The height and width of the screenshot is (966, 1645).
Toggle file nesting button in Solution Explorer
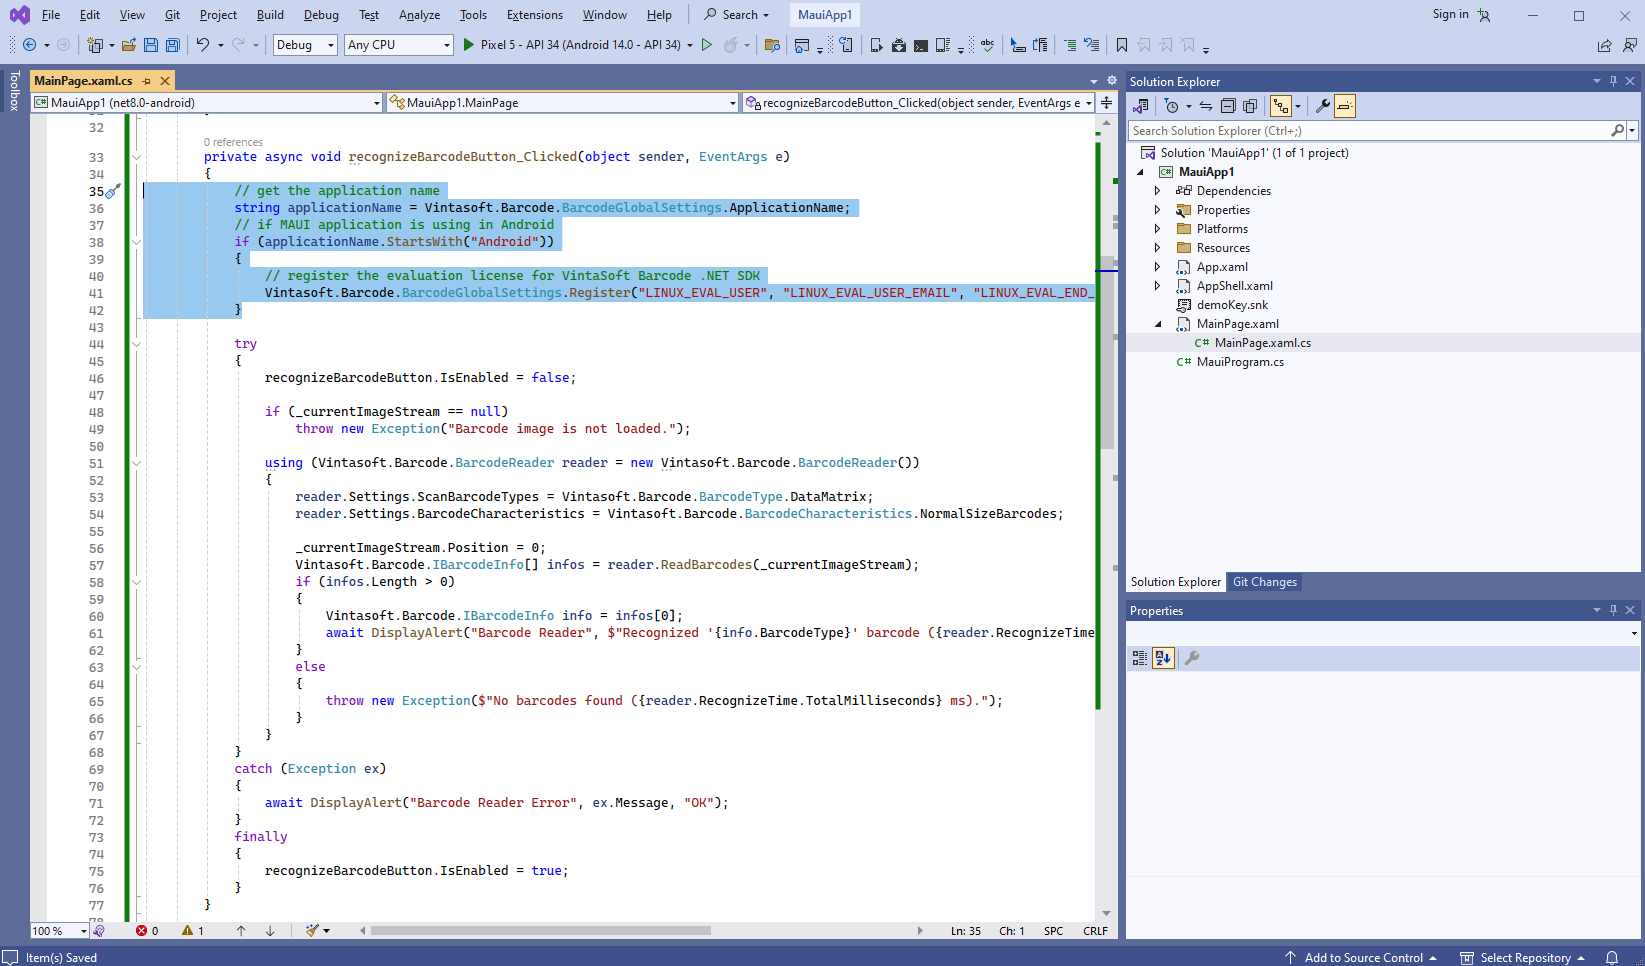(x=1281, y=106)
